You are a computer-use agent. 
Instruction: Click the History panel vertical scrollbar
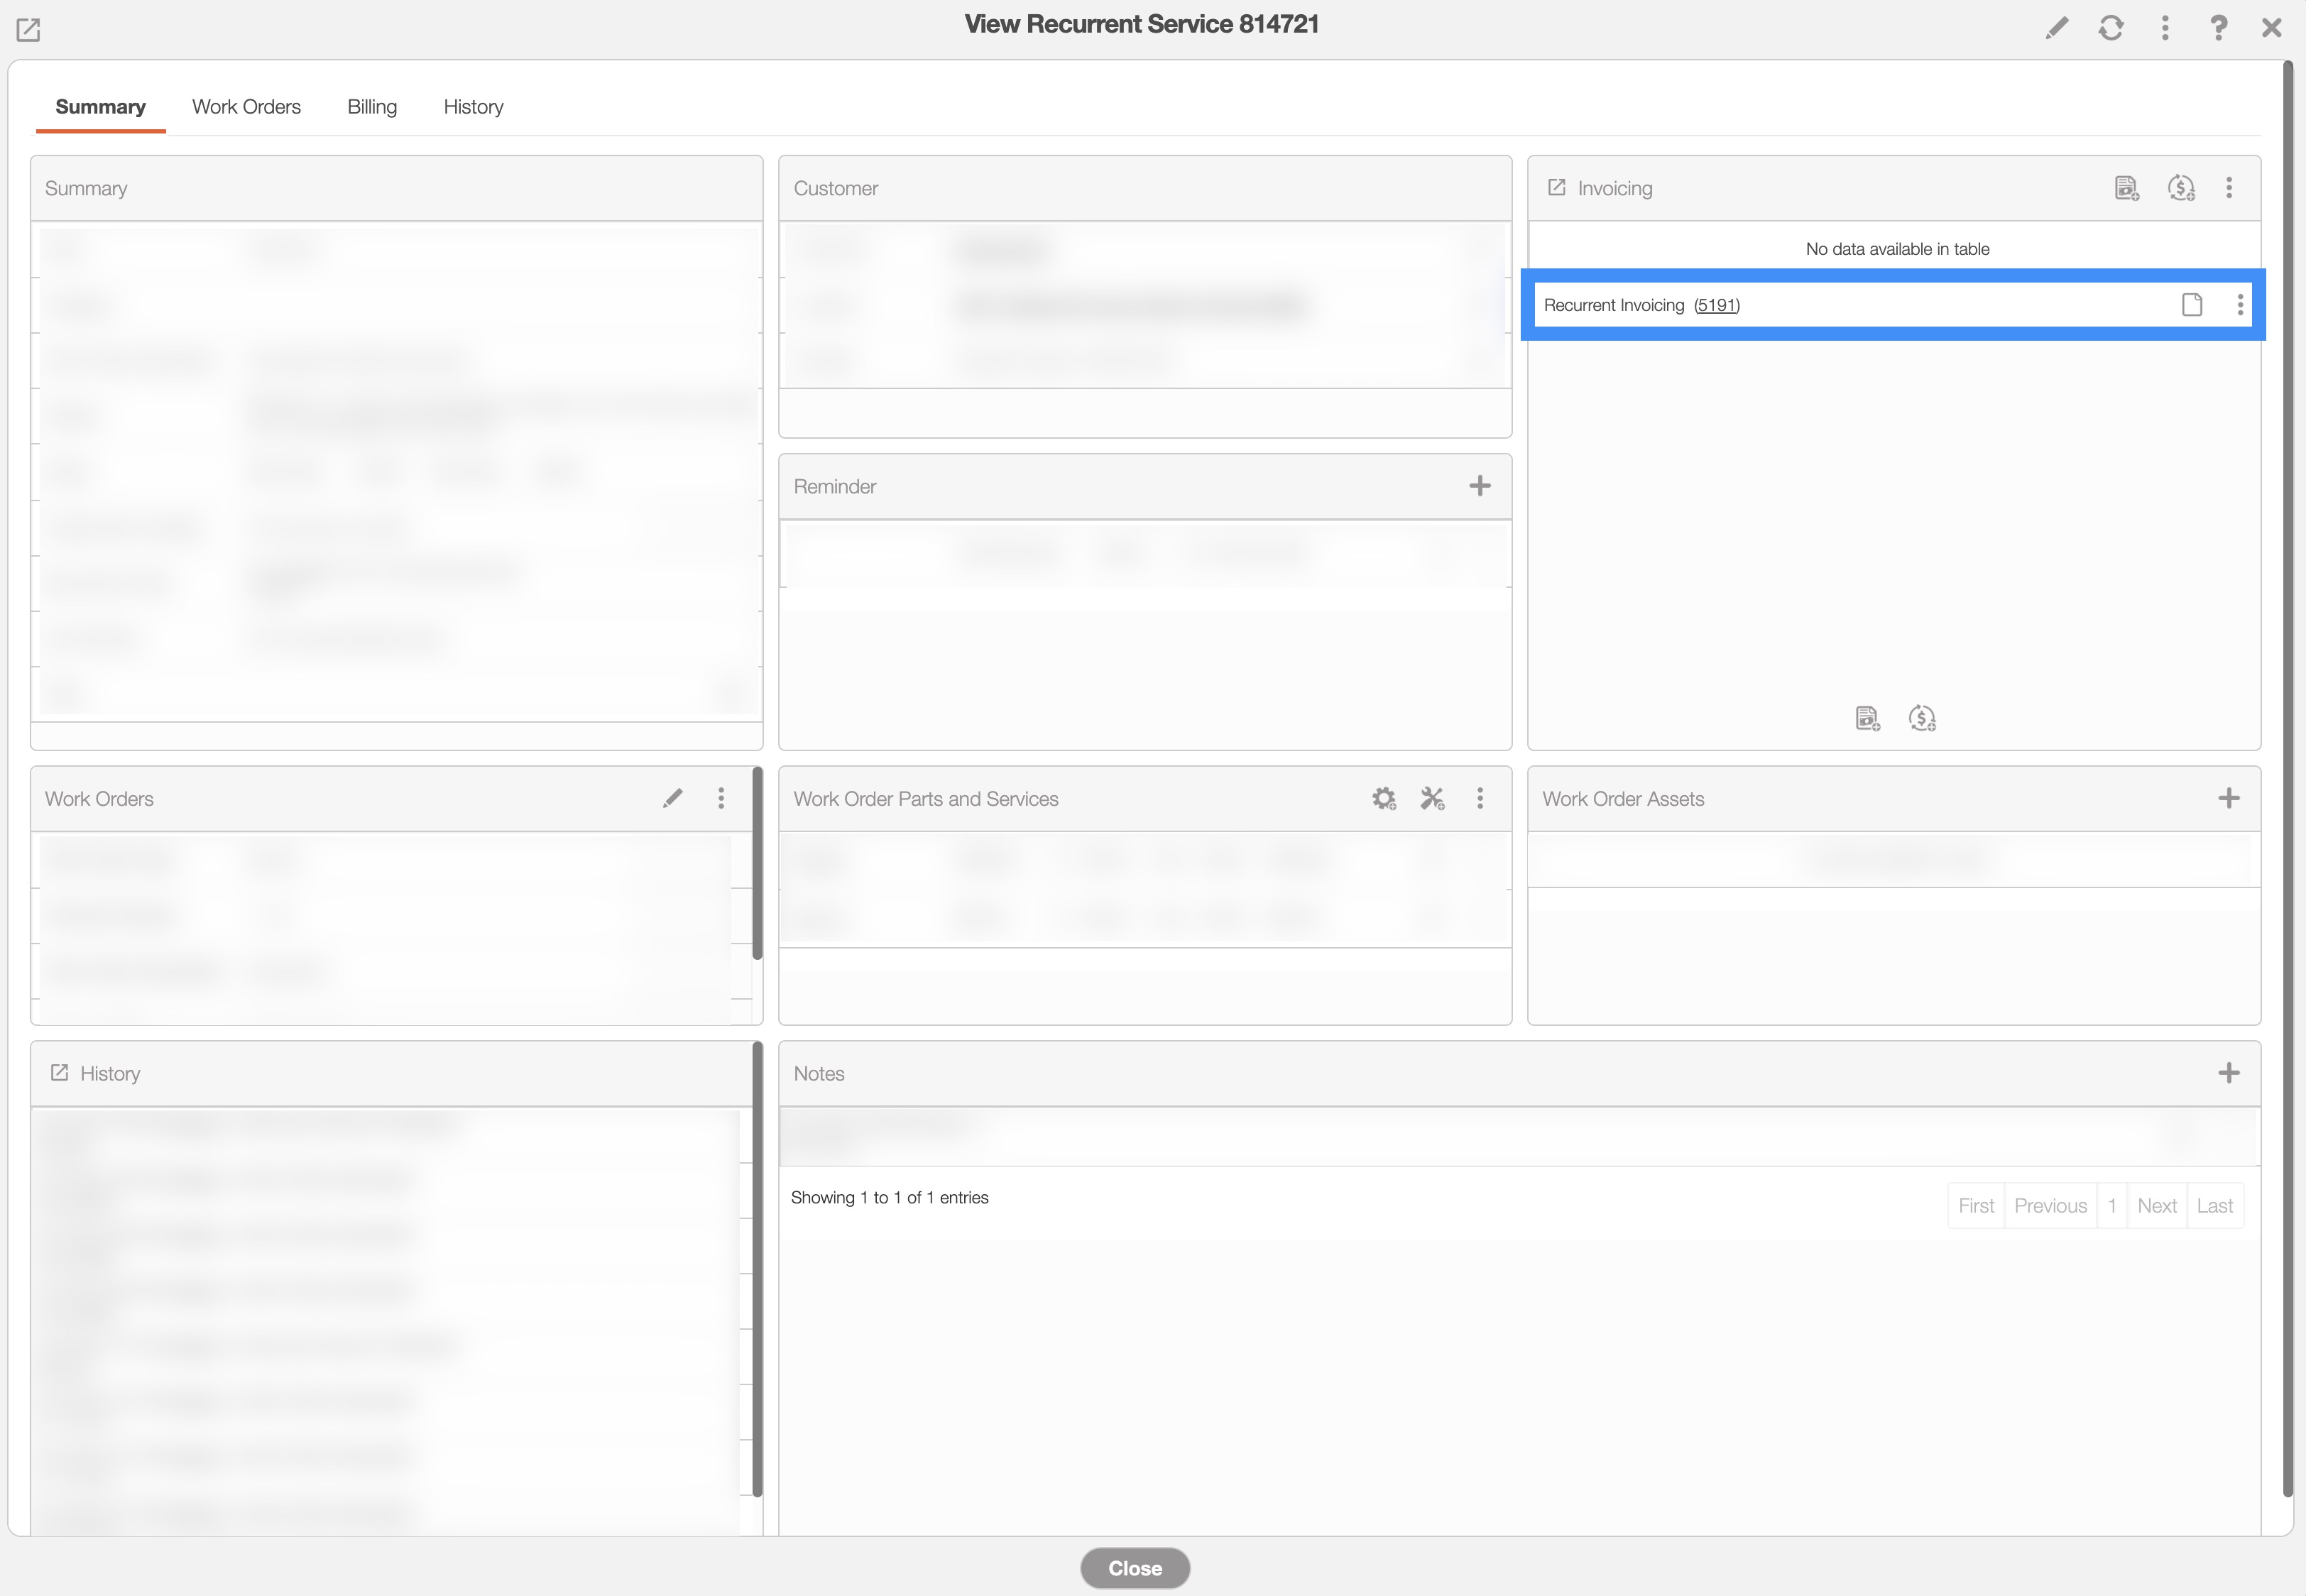click(x=757, y=1270)
